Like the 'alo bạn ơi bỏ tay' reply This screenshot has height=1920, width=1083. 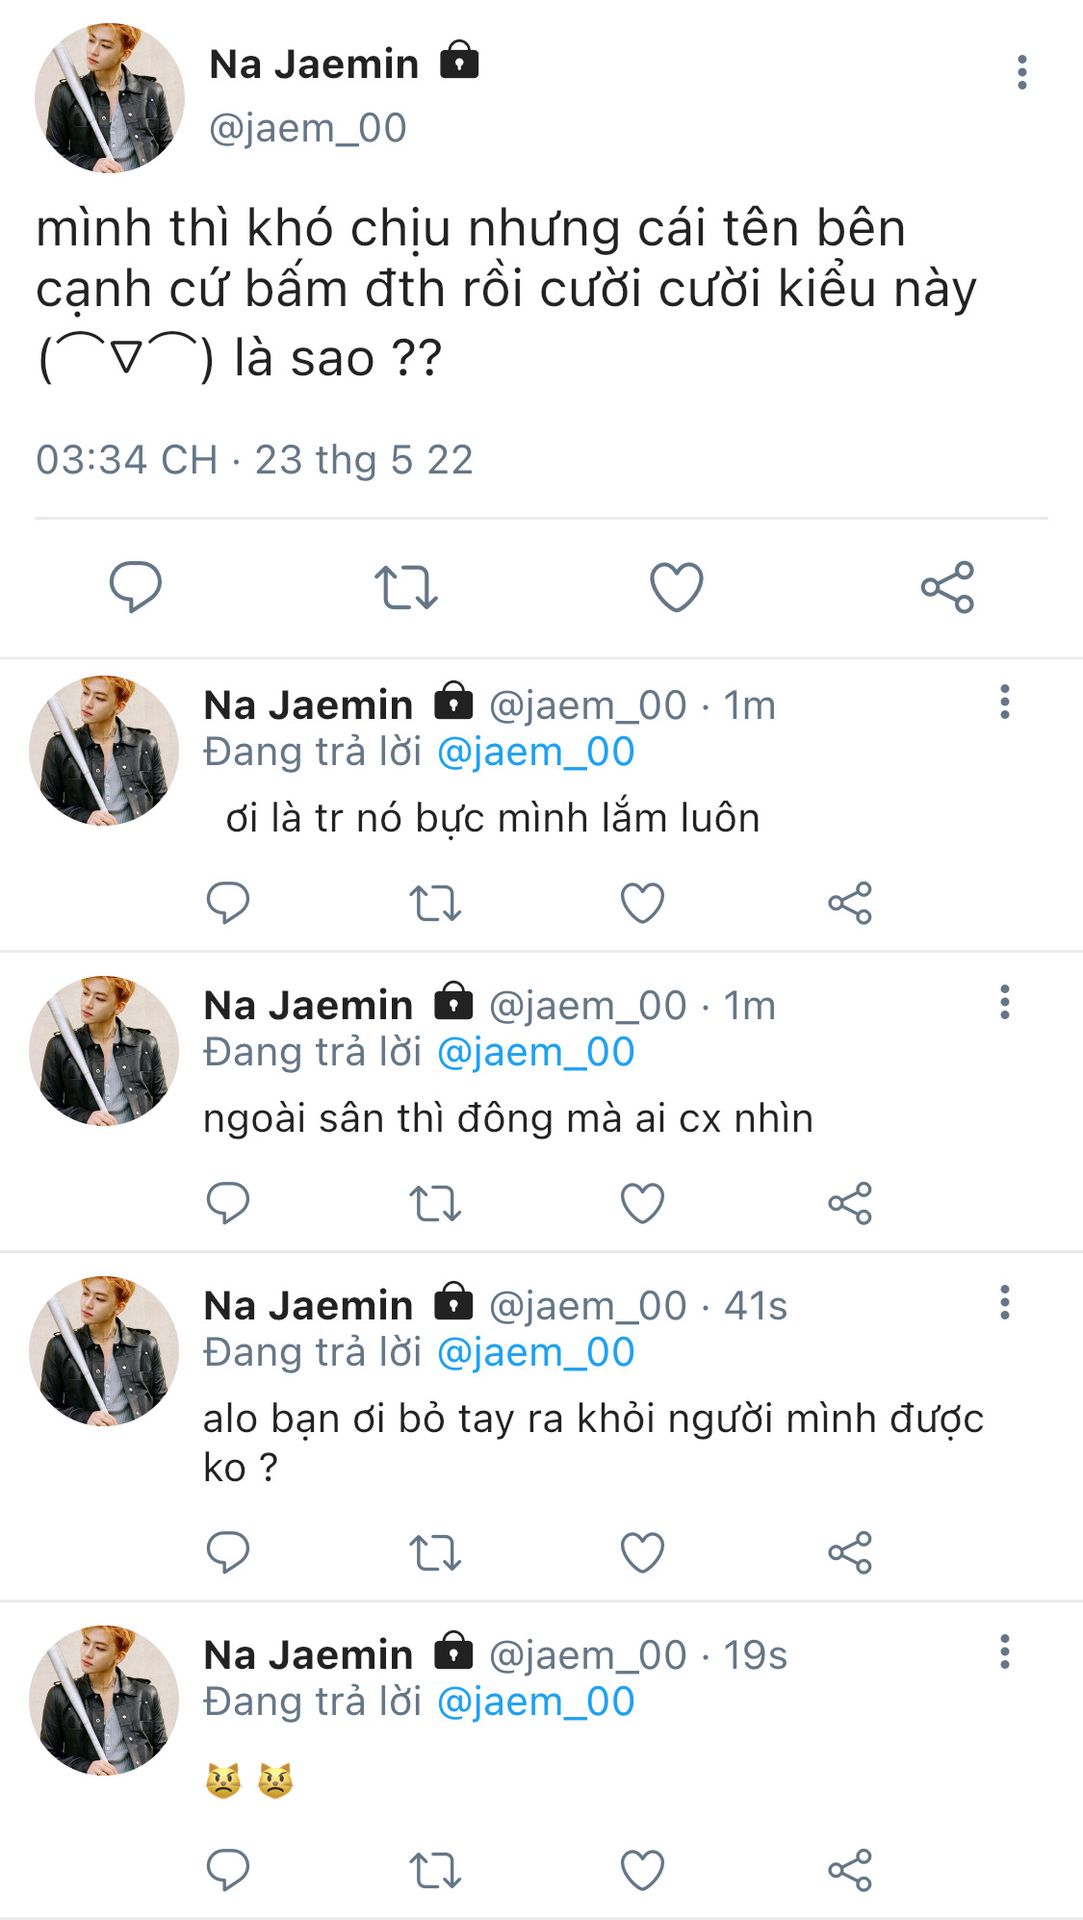click(x=642, y=1552)
